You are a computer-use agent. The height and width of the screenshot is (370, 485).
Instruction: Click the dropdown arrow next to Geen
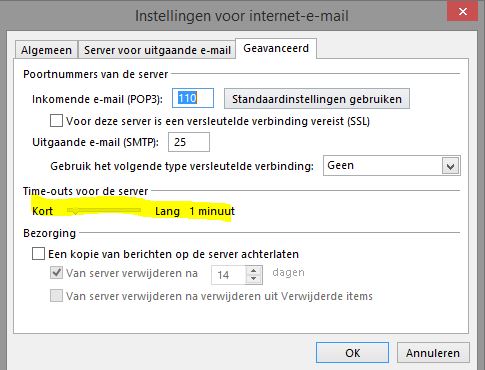click(x=450, y=166)
